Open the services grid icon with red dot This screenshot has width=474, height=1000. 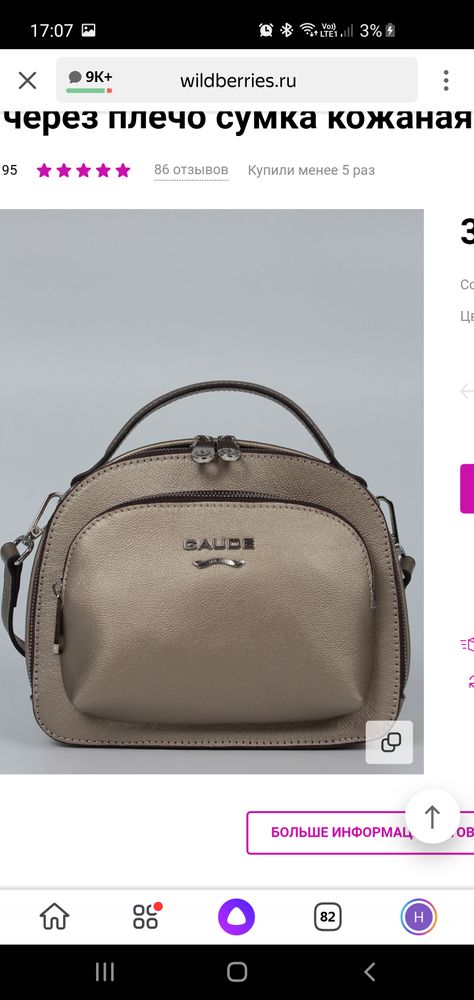click(146, 916)
